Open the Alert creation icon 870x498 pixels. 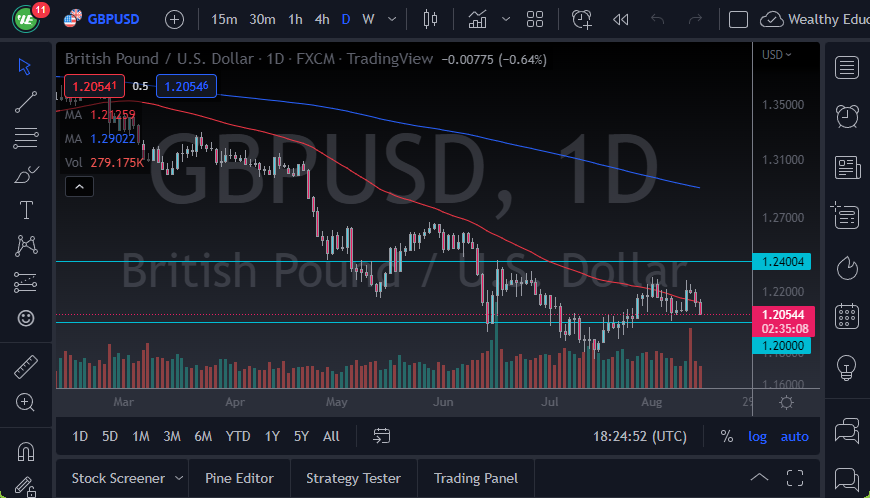581,19
